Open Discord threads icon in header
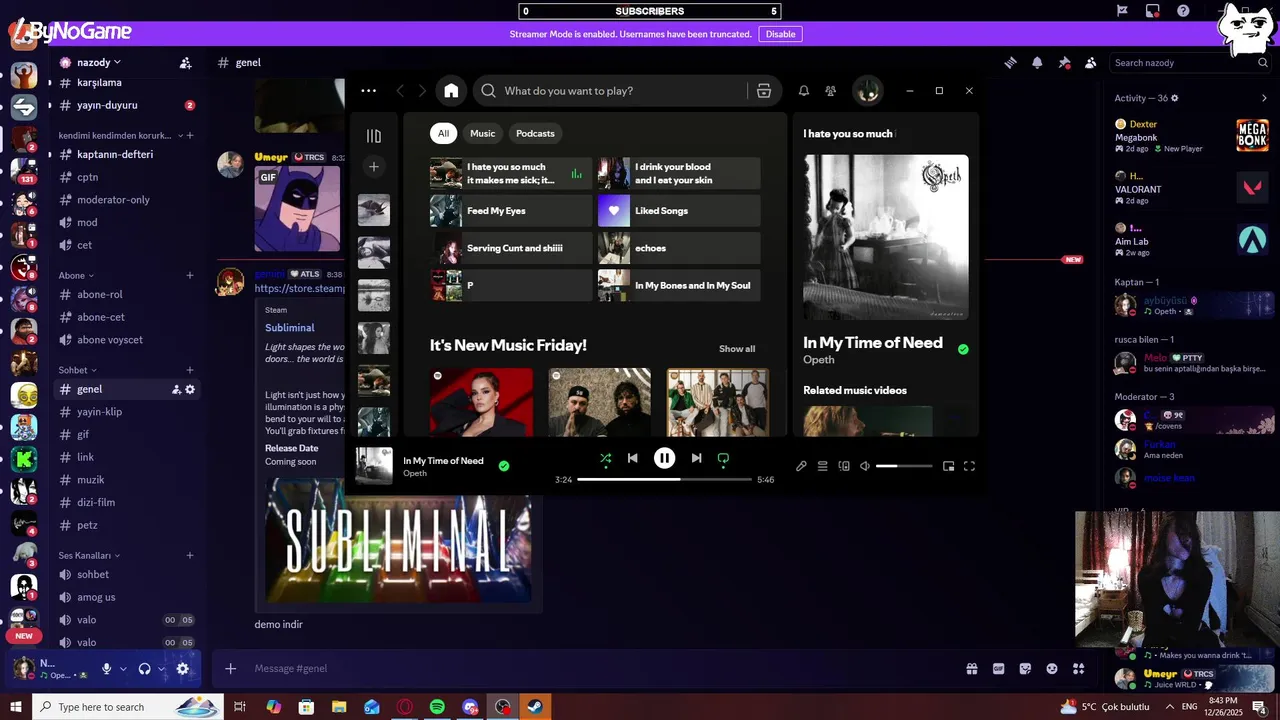Viewport: 1280px width, 720px height. click(1011, 63)
